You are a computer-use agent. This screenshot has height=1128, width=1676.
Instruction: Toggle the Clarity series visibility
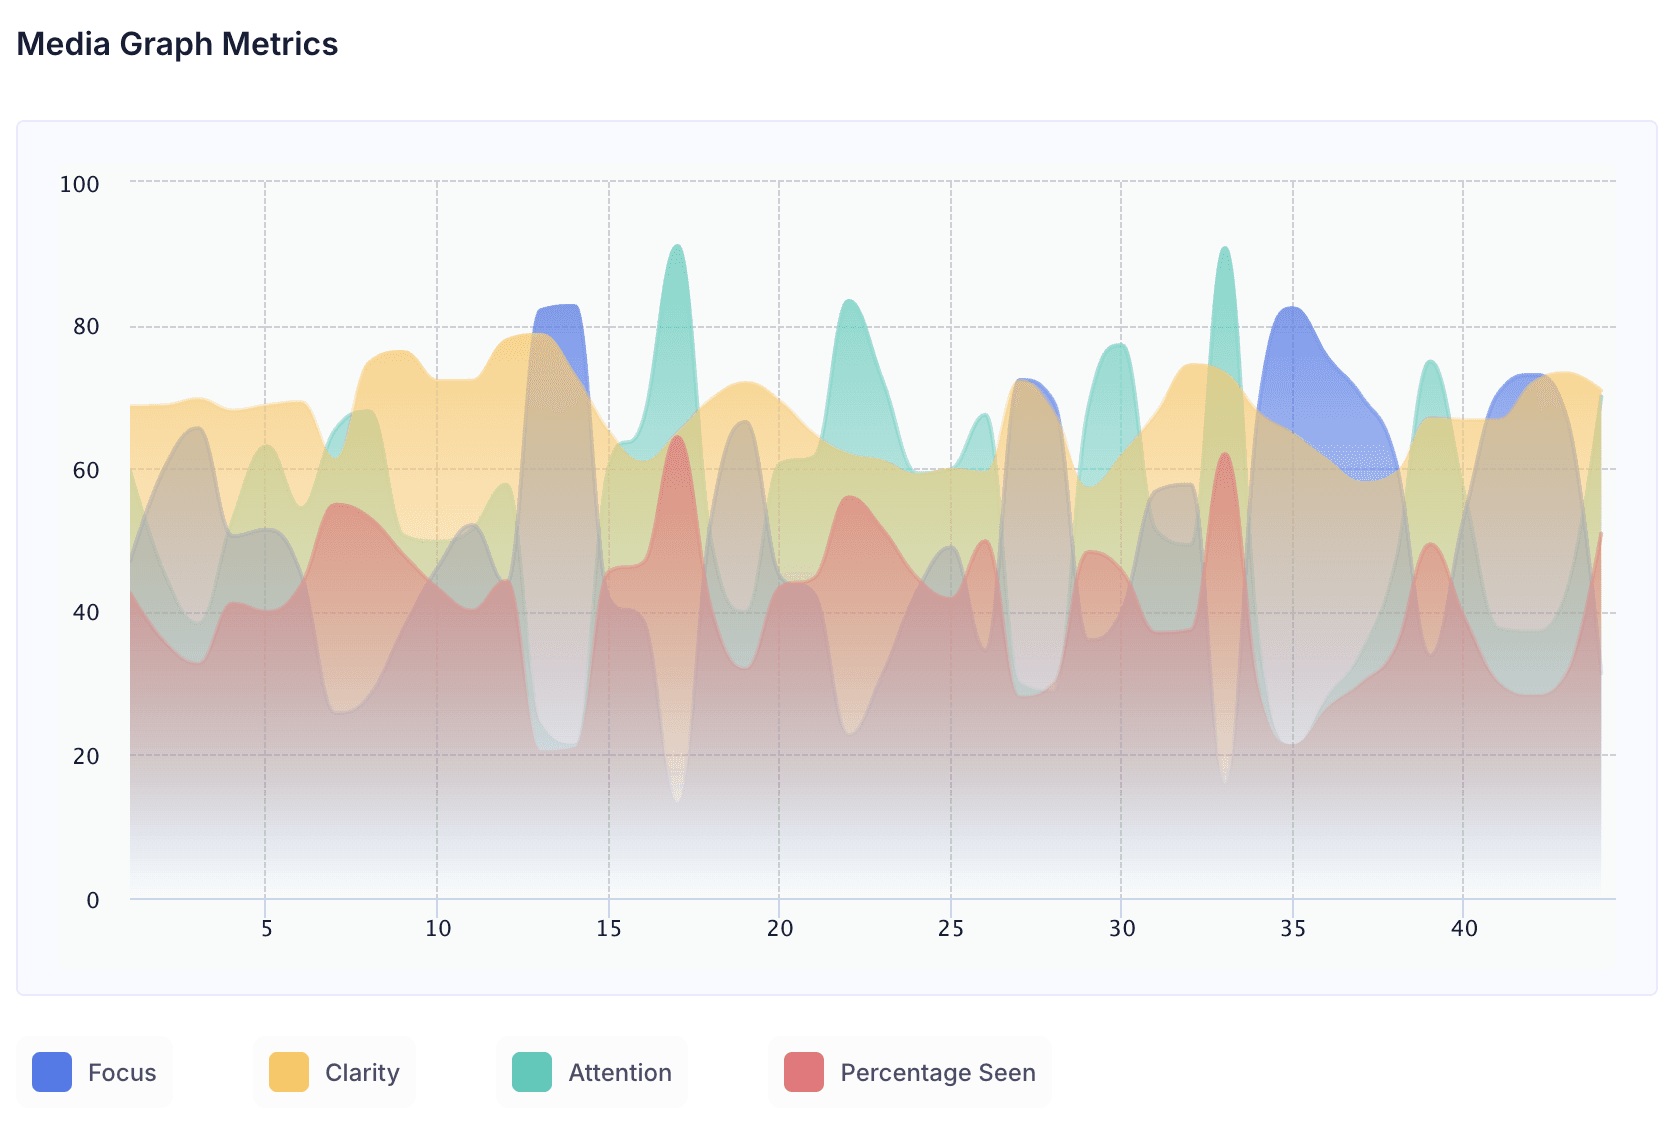[x=335, y=1072]
